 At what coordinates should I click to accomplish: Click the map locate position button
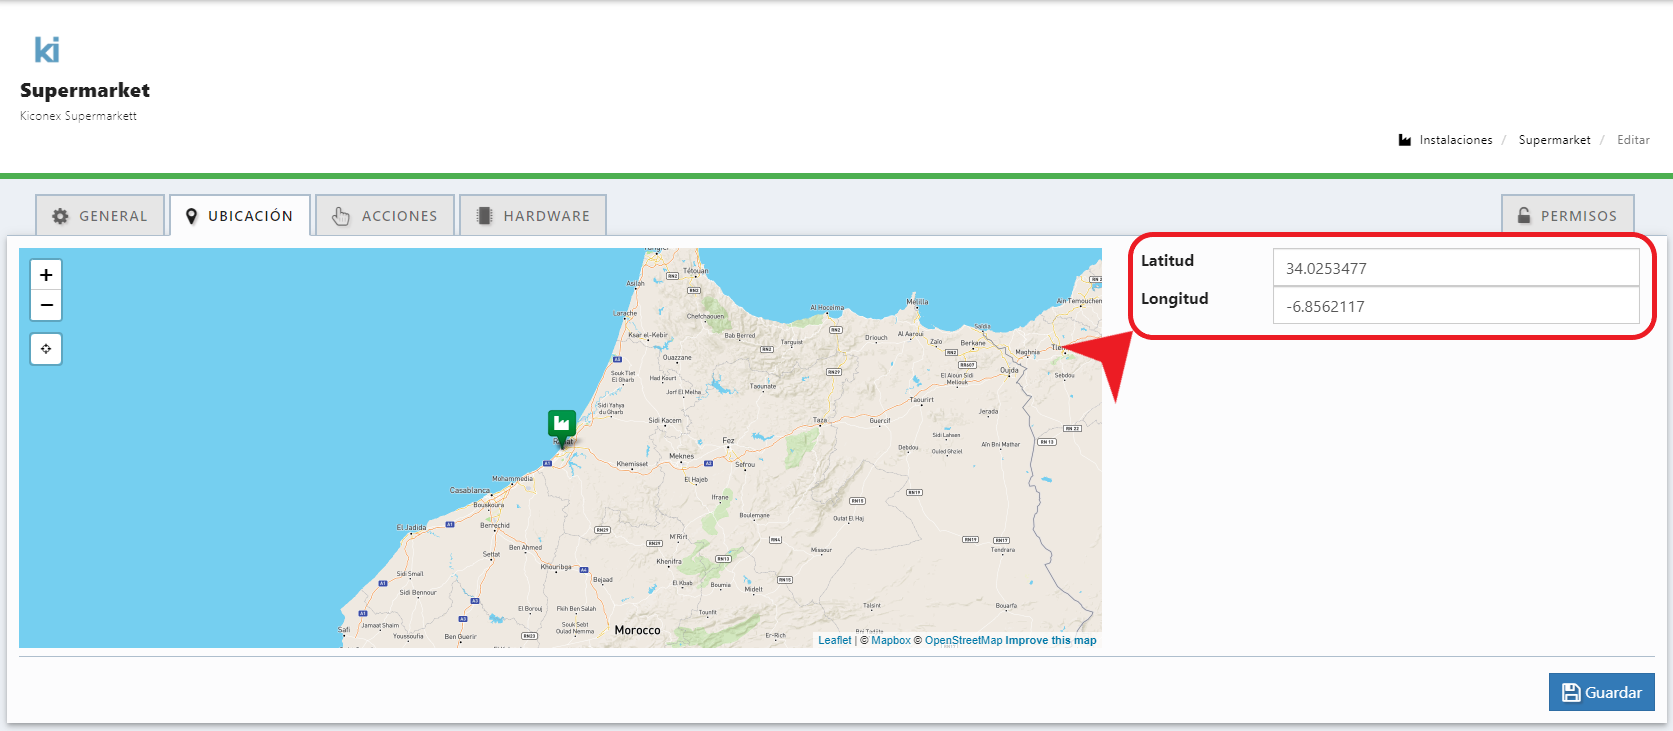[46, 349]
